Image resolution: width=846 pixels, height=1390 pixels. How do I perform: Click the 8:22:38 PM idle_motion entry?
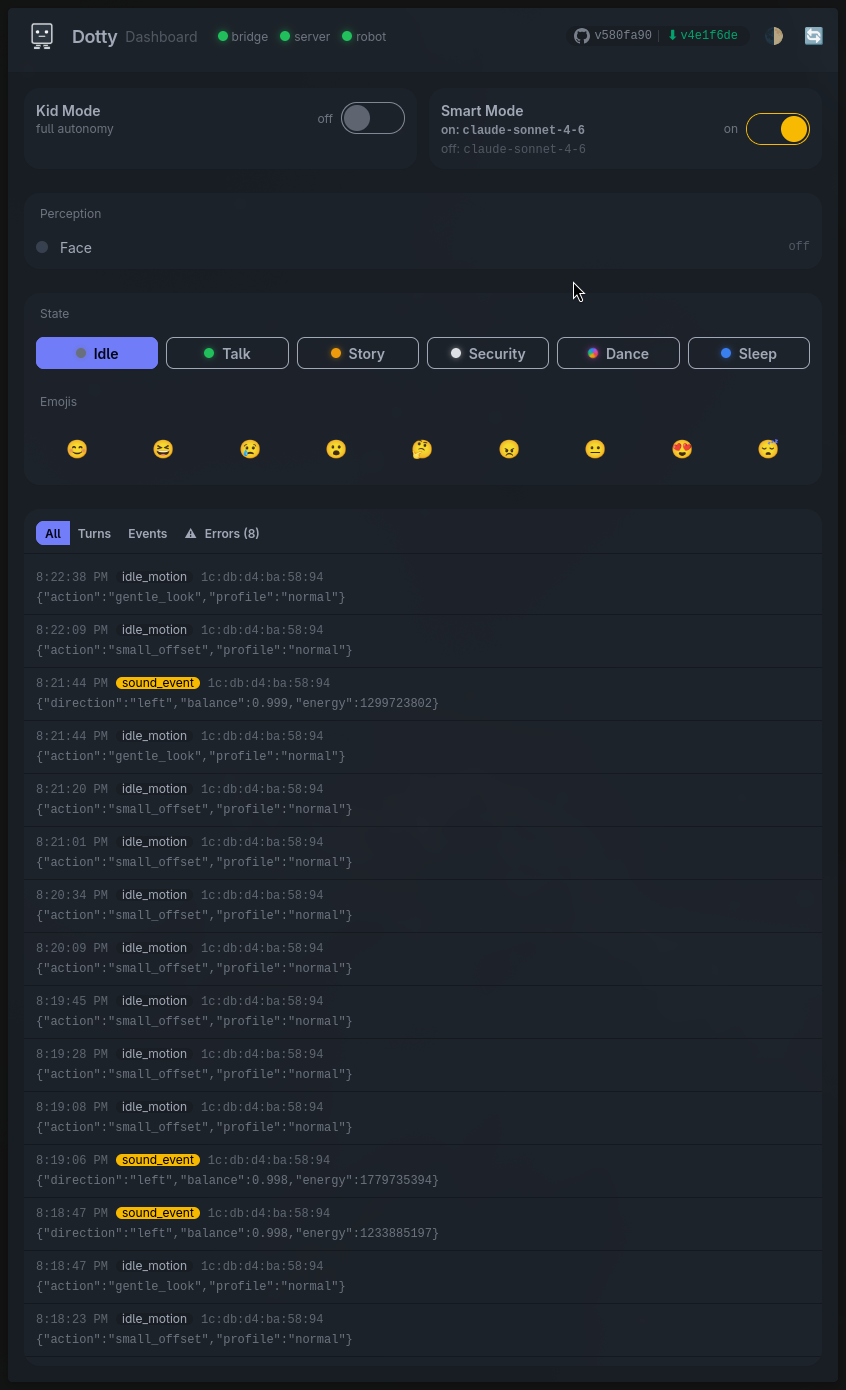pos(423,587)
